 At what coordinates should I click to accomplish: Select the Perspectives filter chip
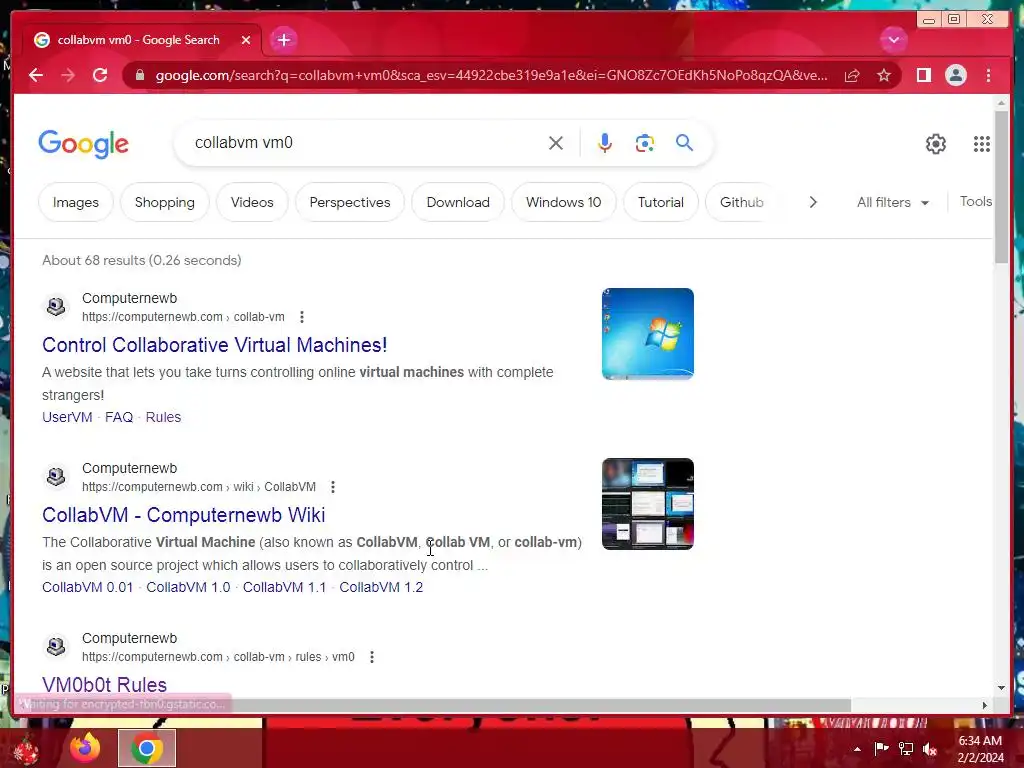[x=350, y=202]
